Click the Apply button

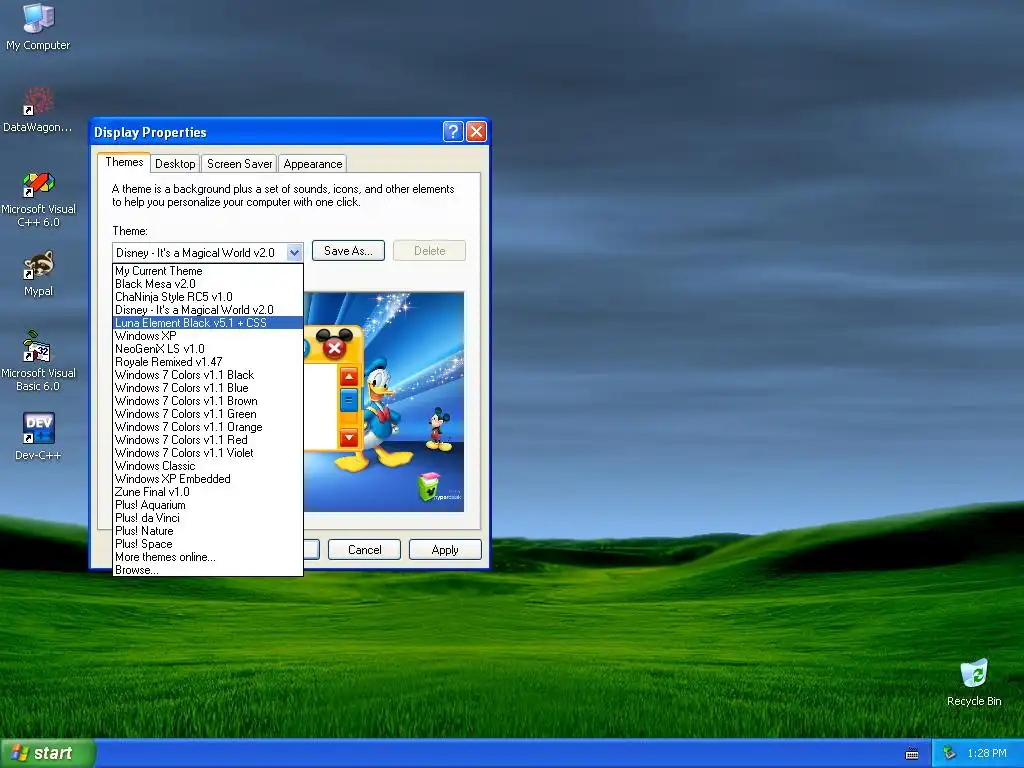445,550
